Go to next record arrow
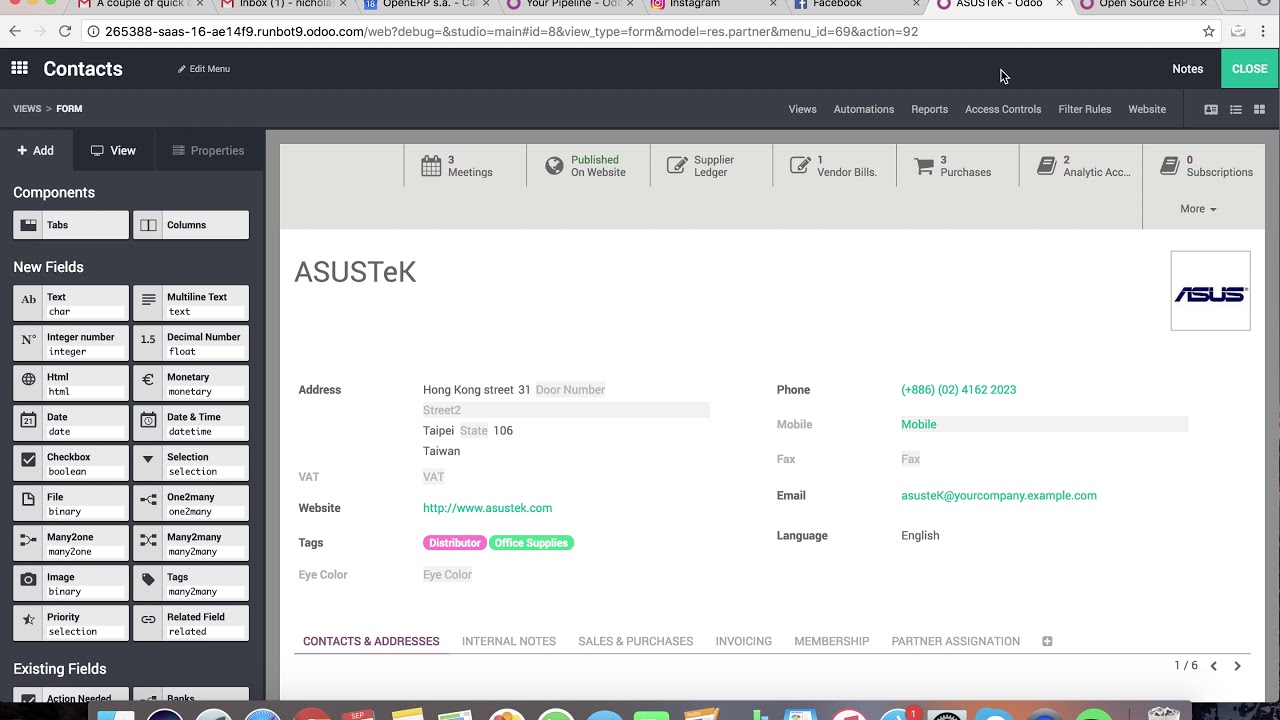The height and width of the screenshot is (720, 1280). (1237, 666)
